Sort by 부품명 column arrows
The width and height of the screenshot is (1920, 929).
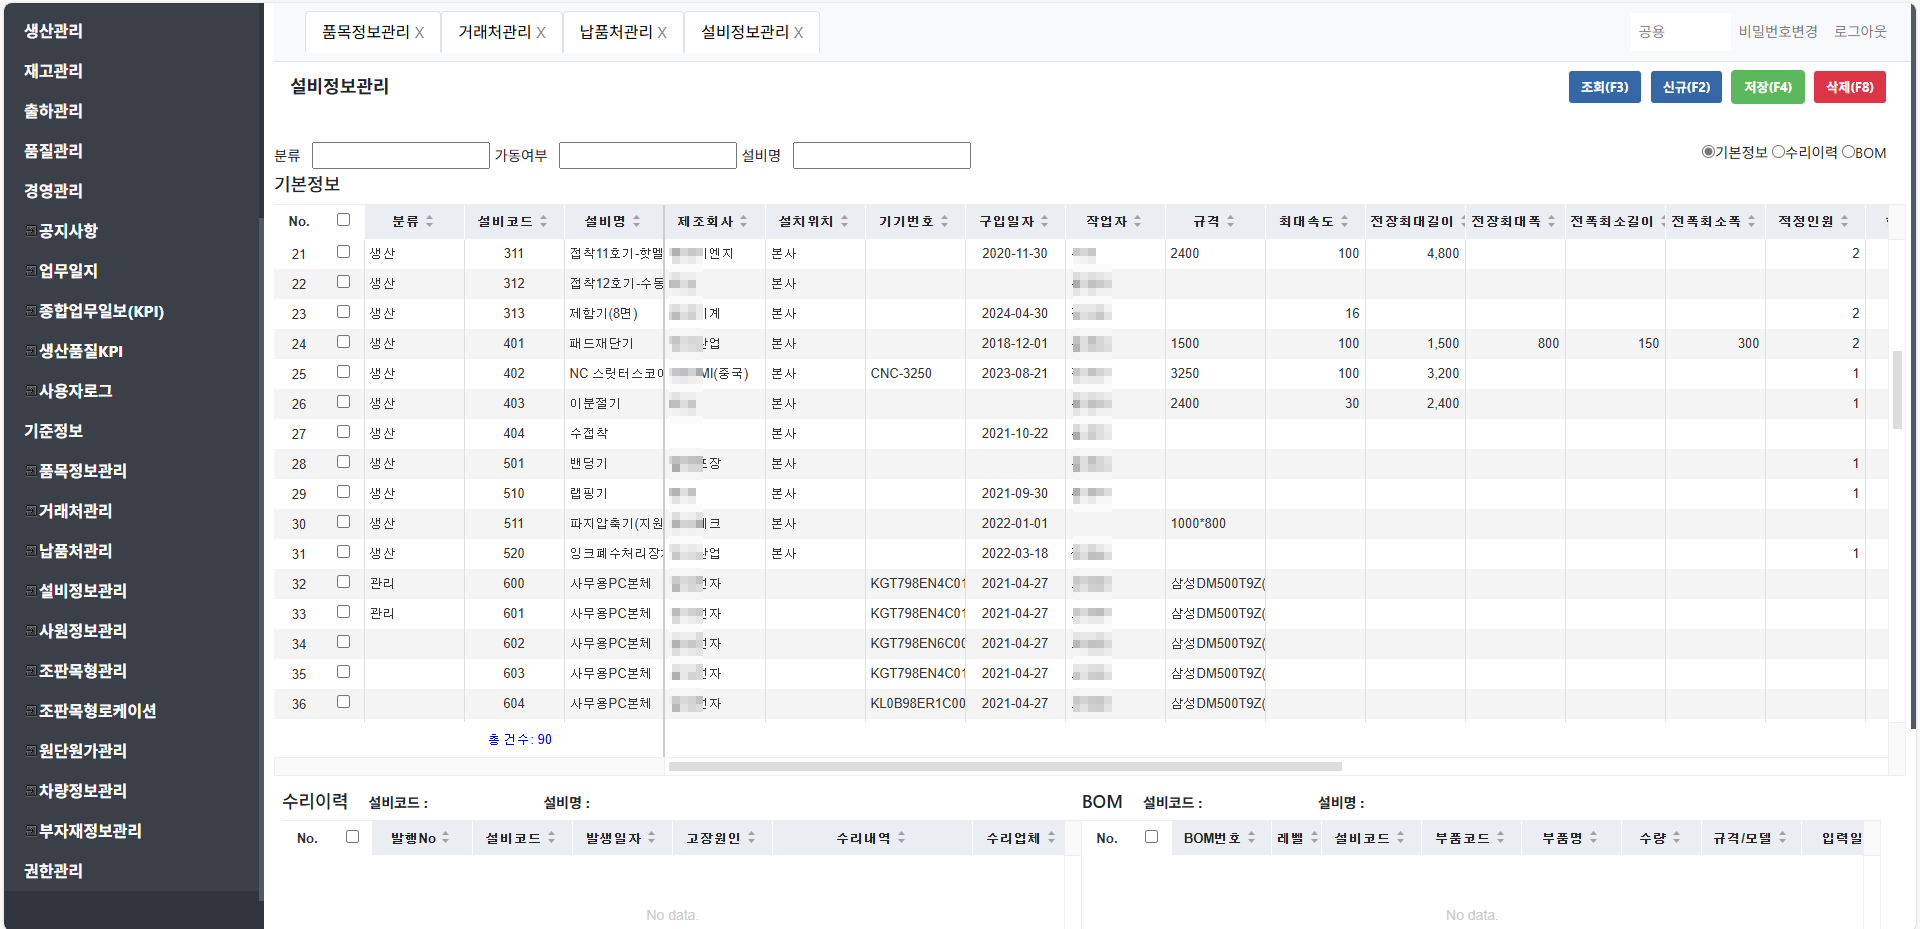click(1593, 838)
